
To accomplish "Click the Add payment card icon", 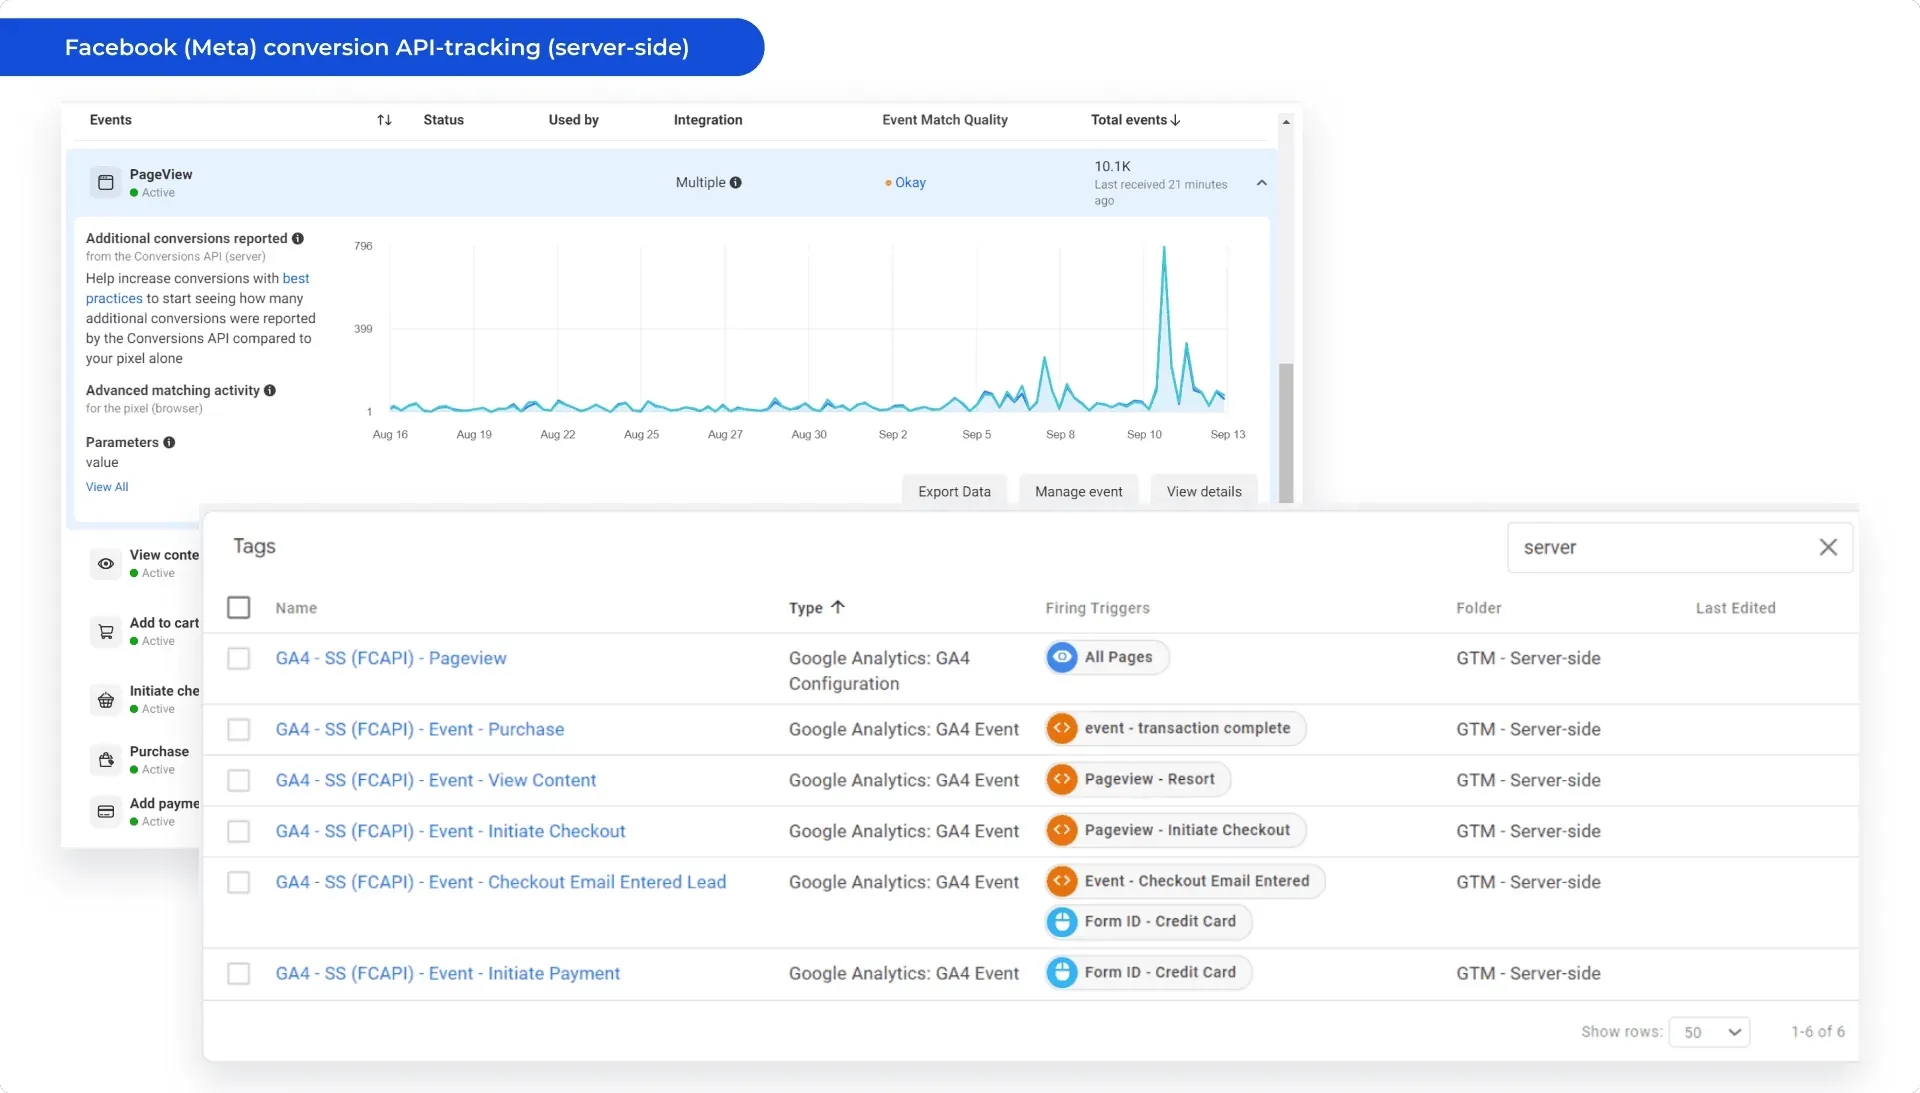I will click(106, 812).
